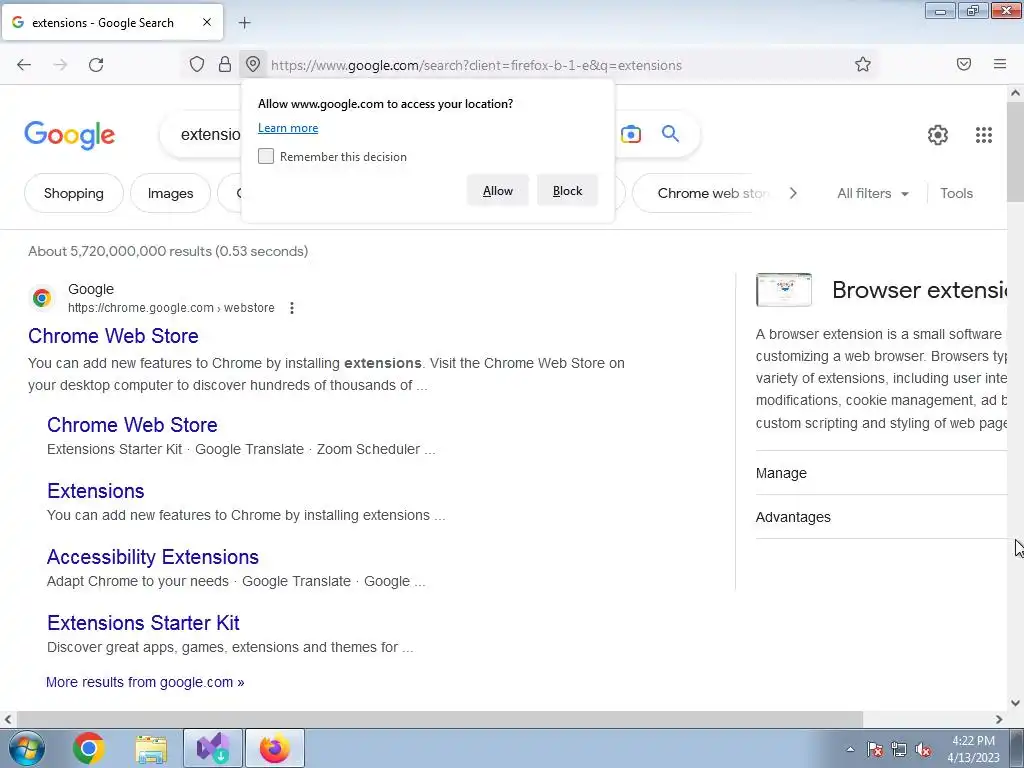This screenshot has height=768, width=1024.
Task: Show hidden system tray icons arrow
Action: (850, 749)
